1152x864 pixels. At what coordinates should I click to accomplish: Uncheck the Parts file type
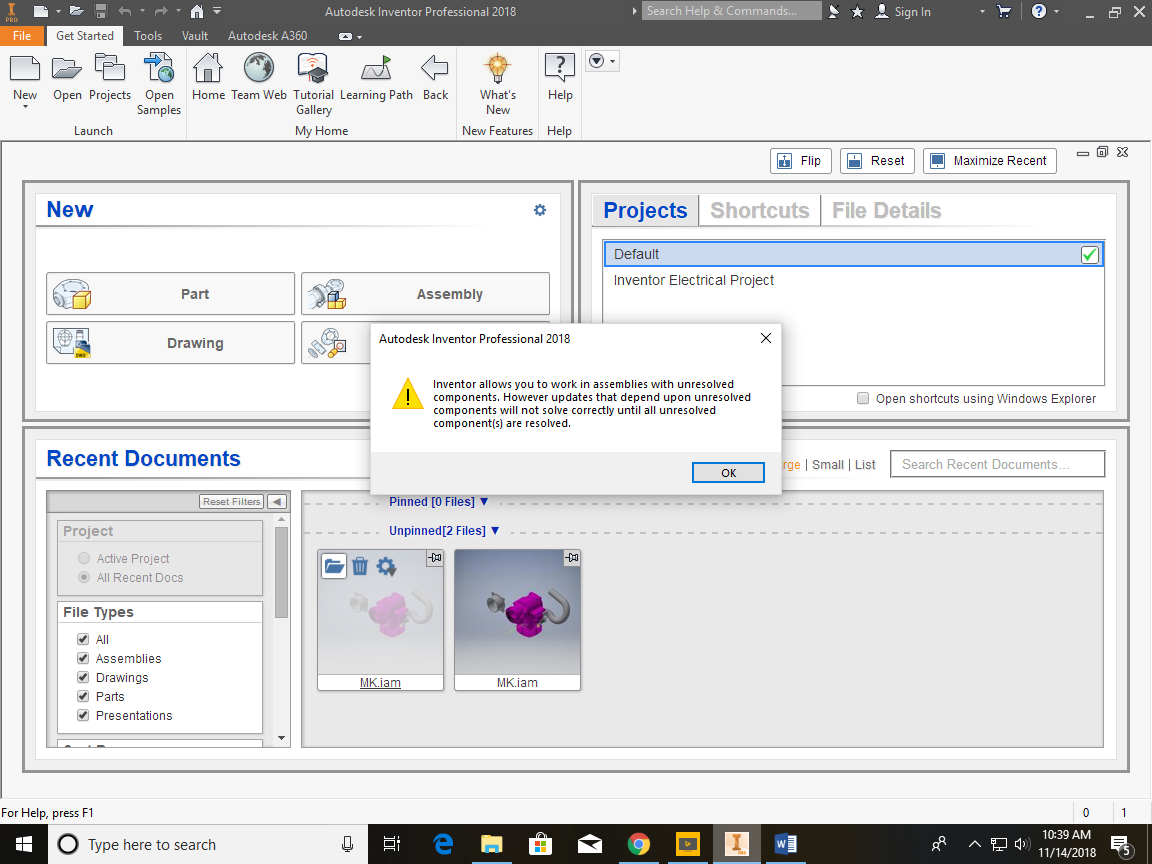[83, 696]
